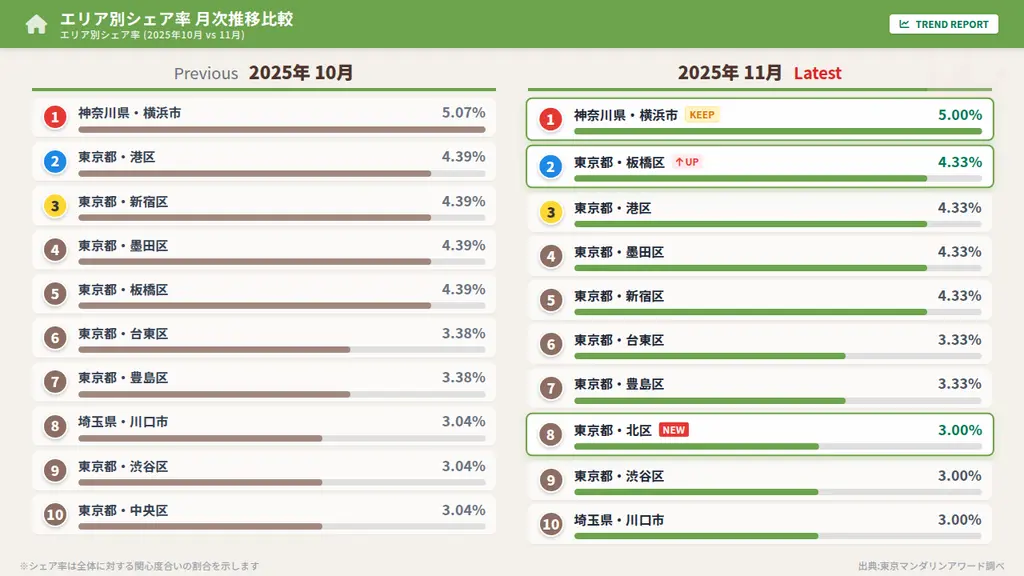Toggle the NEW badge on 東京都・北区
The width and height of the screenshot is (1024, 576).
pos(673,429)
